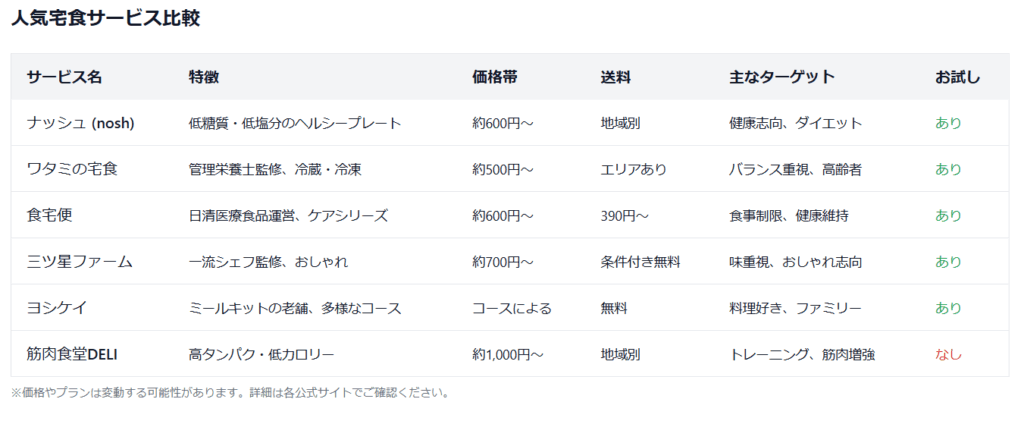Select the 条件付き無料 shipping cell

641,262
